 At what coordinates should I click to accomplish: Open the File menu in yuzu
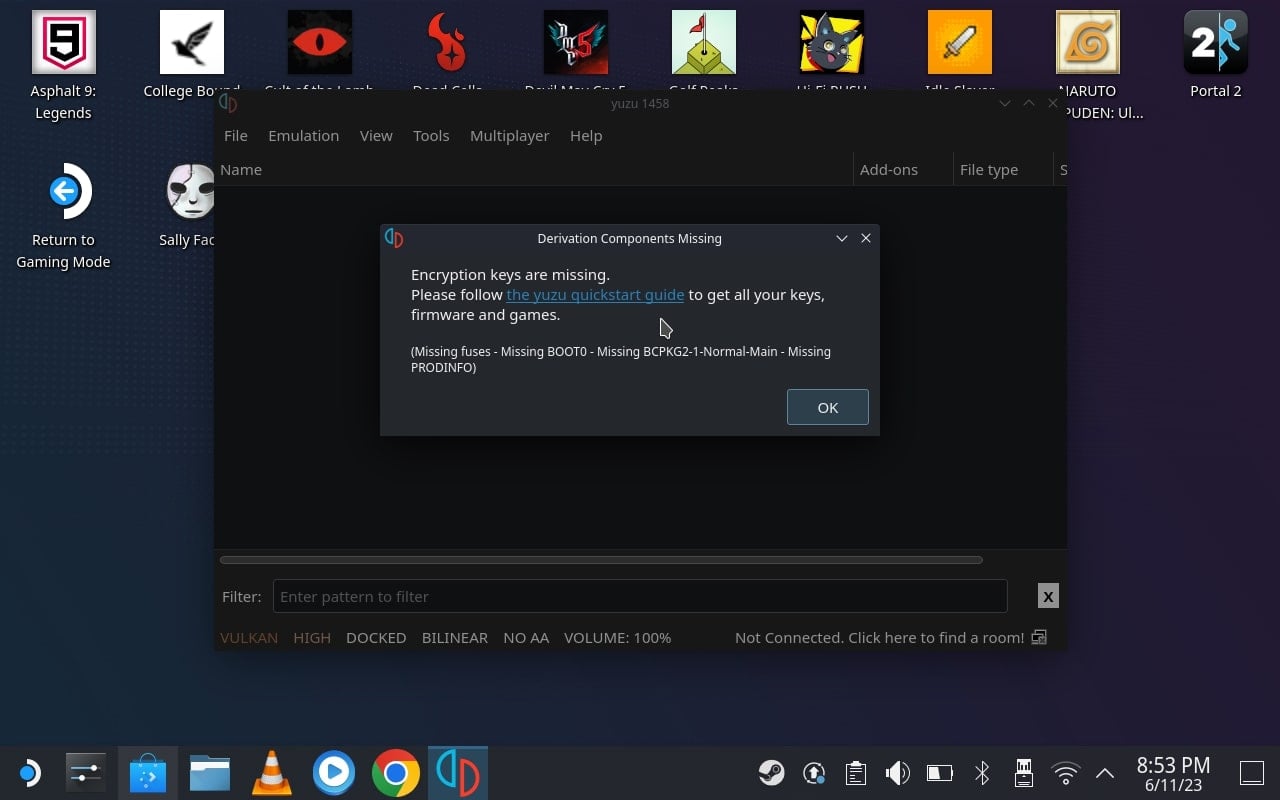(236, 135)
